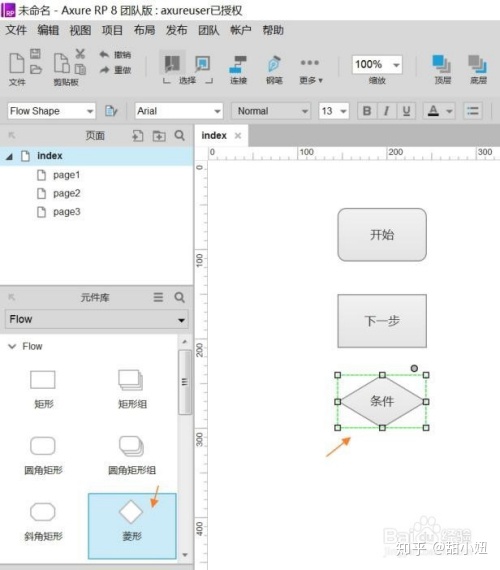Select the 圆角矩形组 widget

coord(132,456)
